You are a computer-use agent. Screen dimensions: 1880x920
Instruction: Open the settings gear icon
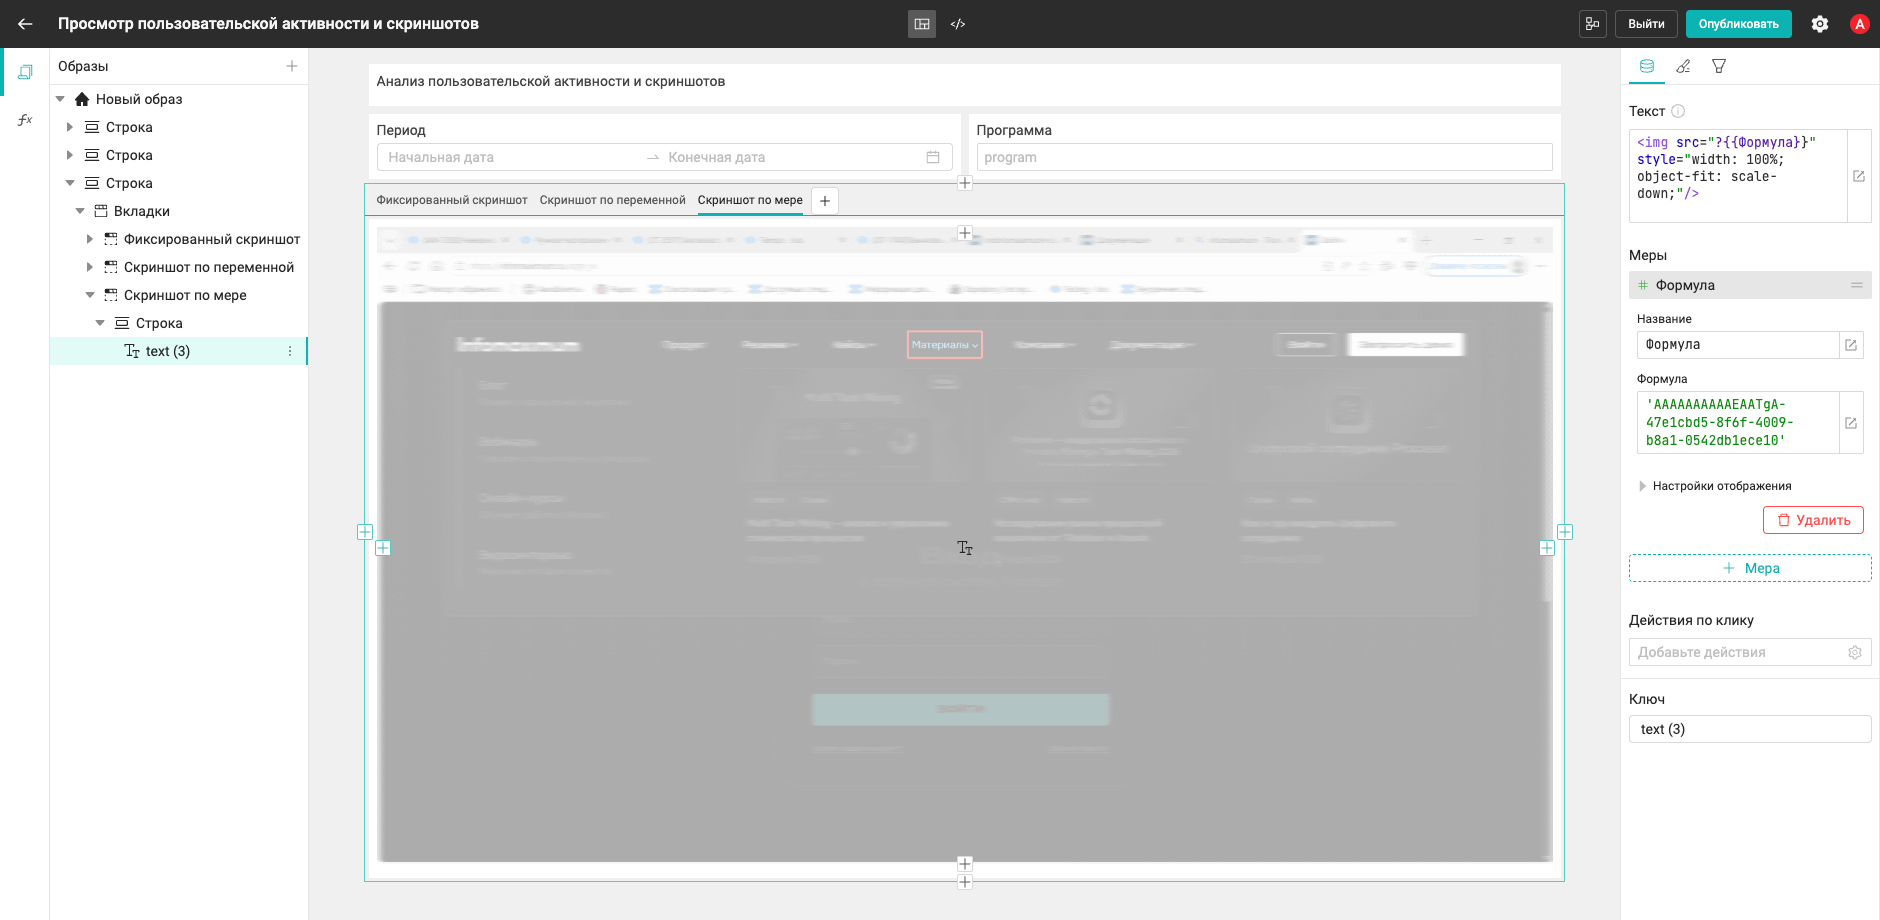pyautogui.click(x=1820, y=24)
